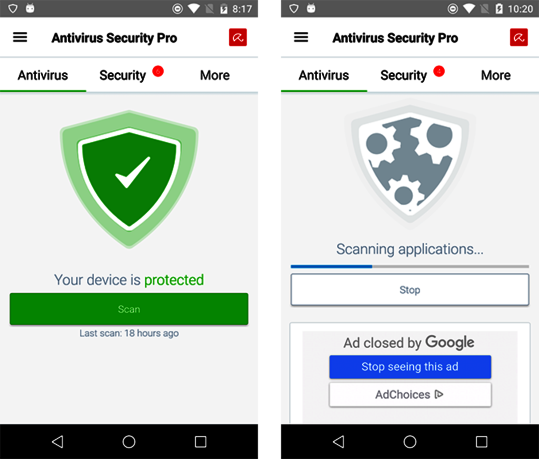
Task: Open hamburger menu on scanning screen
Action: click(301, 37)
